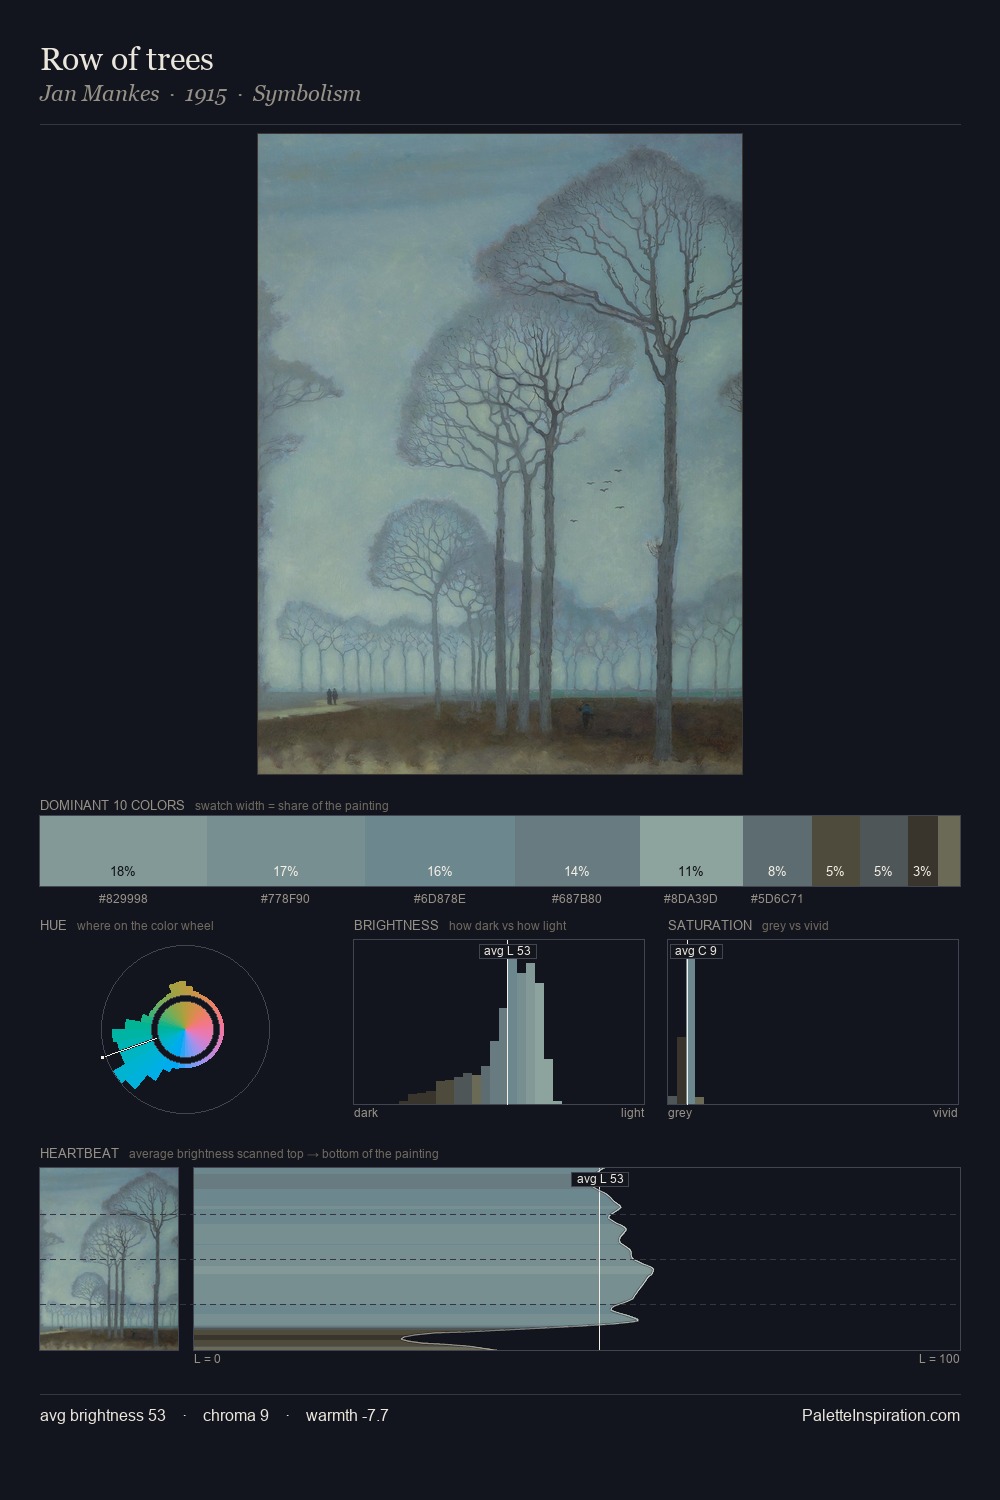Click the 11% pale green-grey swatch
1000x1500 pixels.
(x=691, y=851)
